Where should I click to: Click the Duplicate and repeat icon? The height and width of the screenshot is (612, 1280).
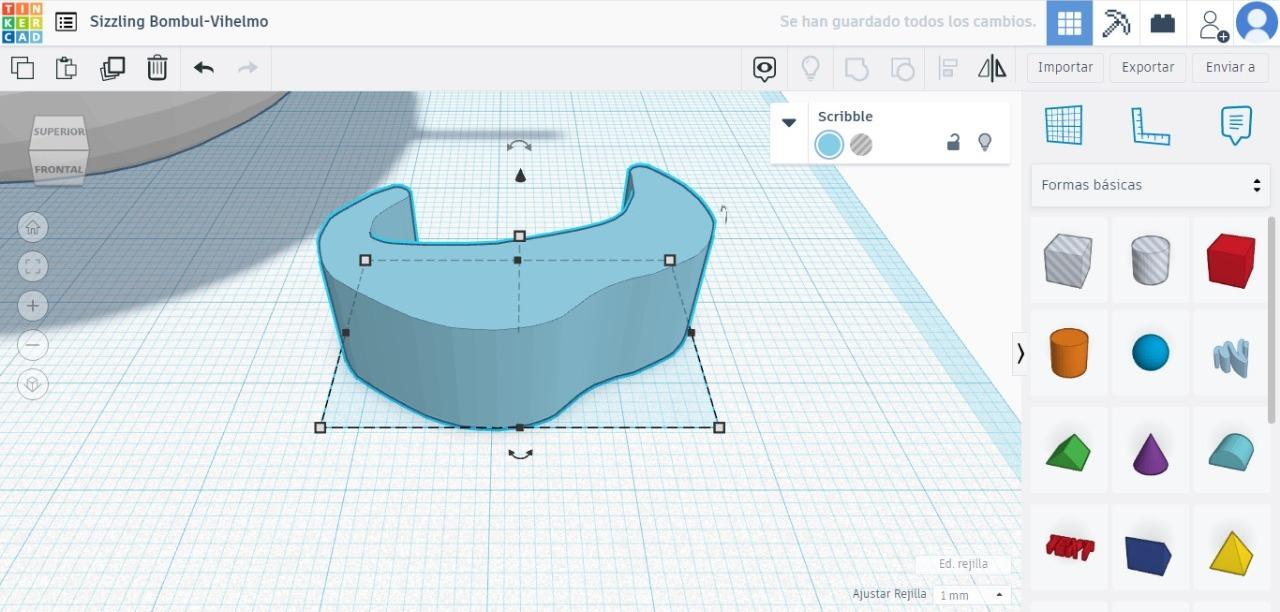(x=112, y=68)
